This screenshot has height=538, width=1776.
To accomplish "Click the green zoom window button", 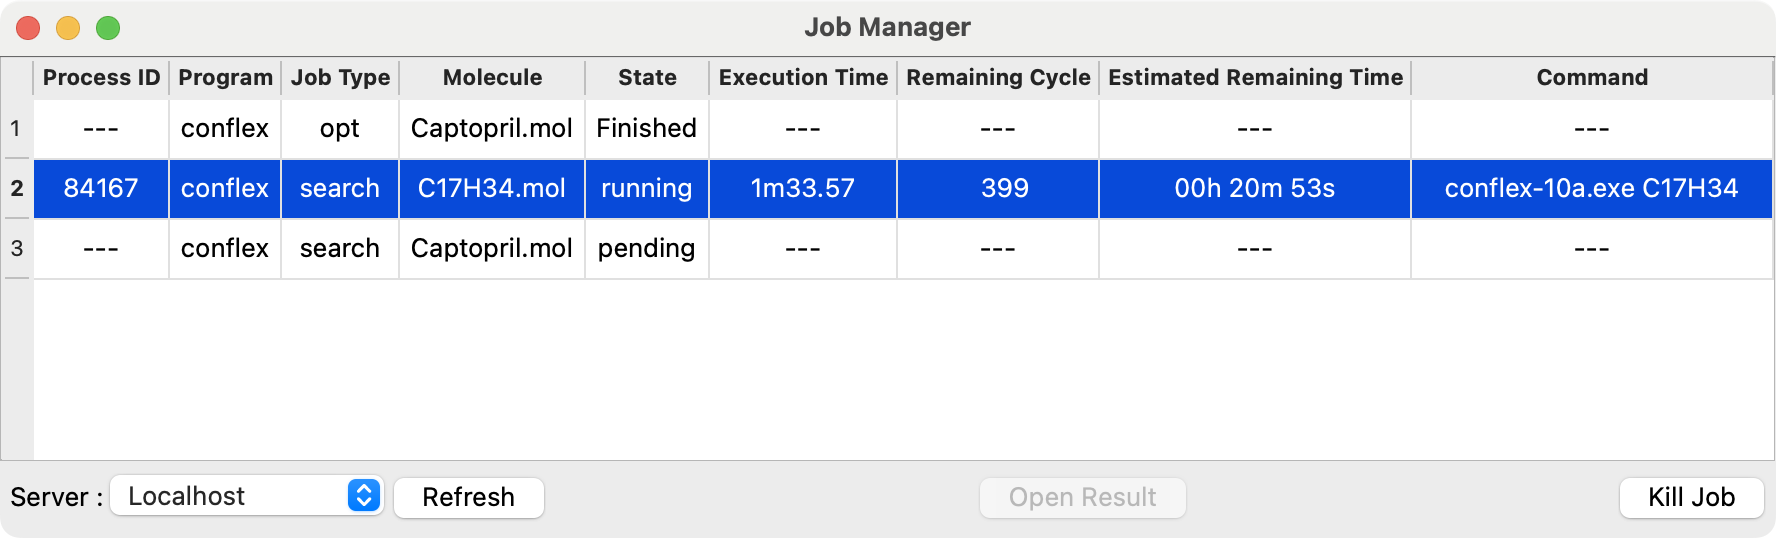I will (x=108, y=28).
